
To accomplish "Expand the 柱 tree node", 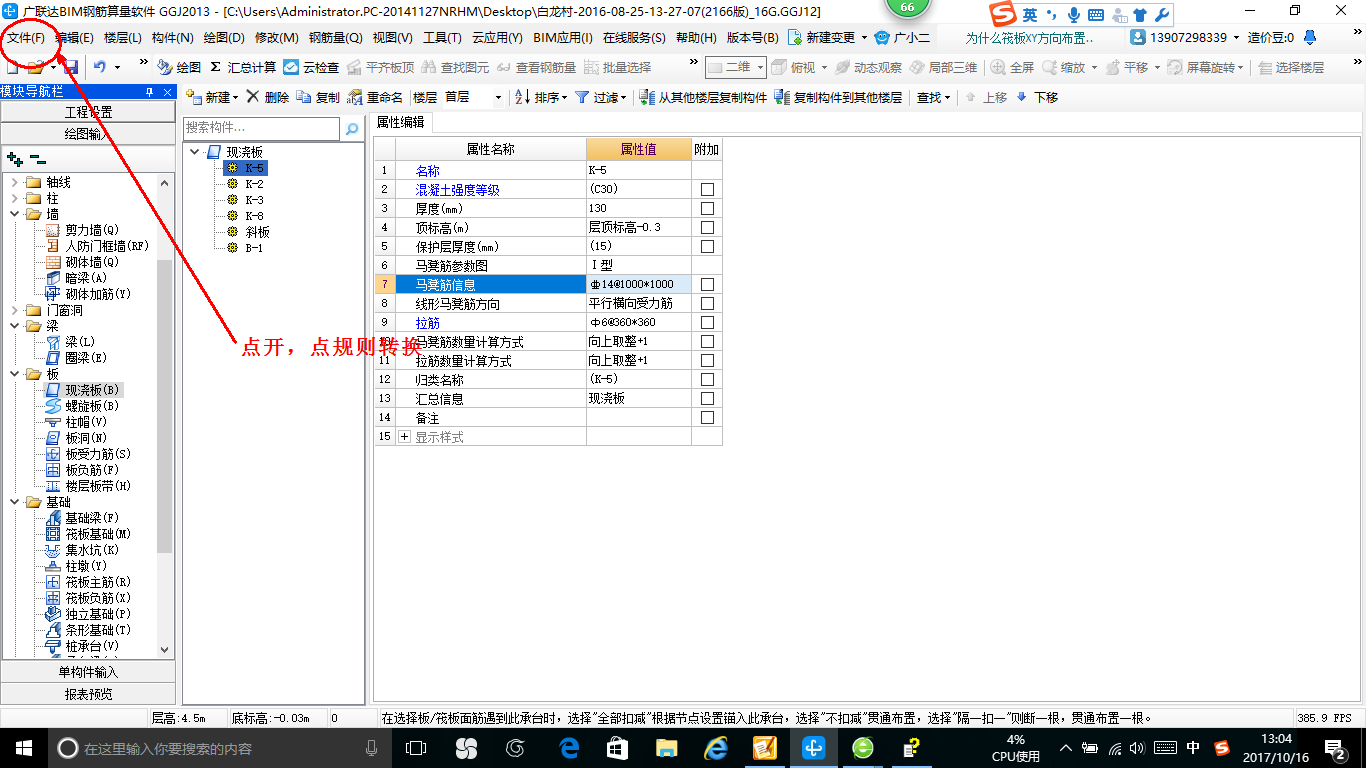I will click(x=15, y=198).
